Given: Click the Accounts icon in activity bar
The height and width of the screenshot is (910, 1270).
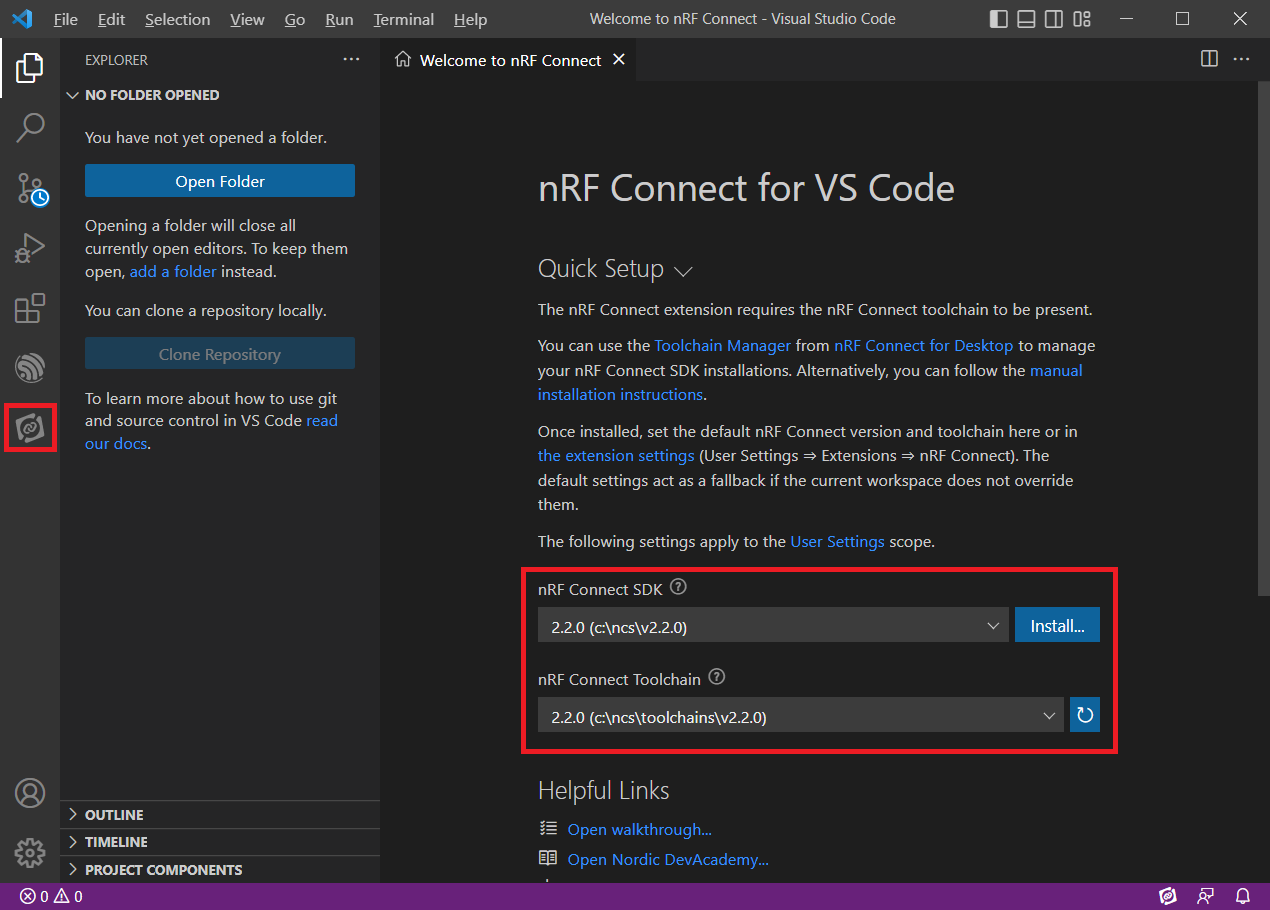Looking at the screenshot, I should coord(30,793).
